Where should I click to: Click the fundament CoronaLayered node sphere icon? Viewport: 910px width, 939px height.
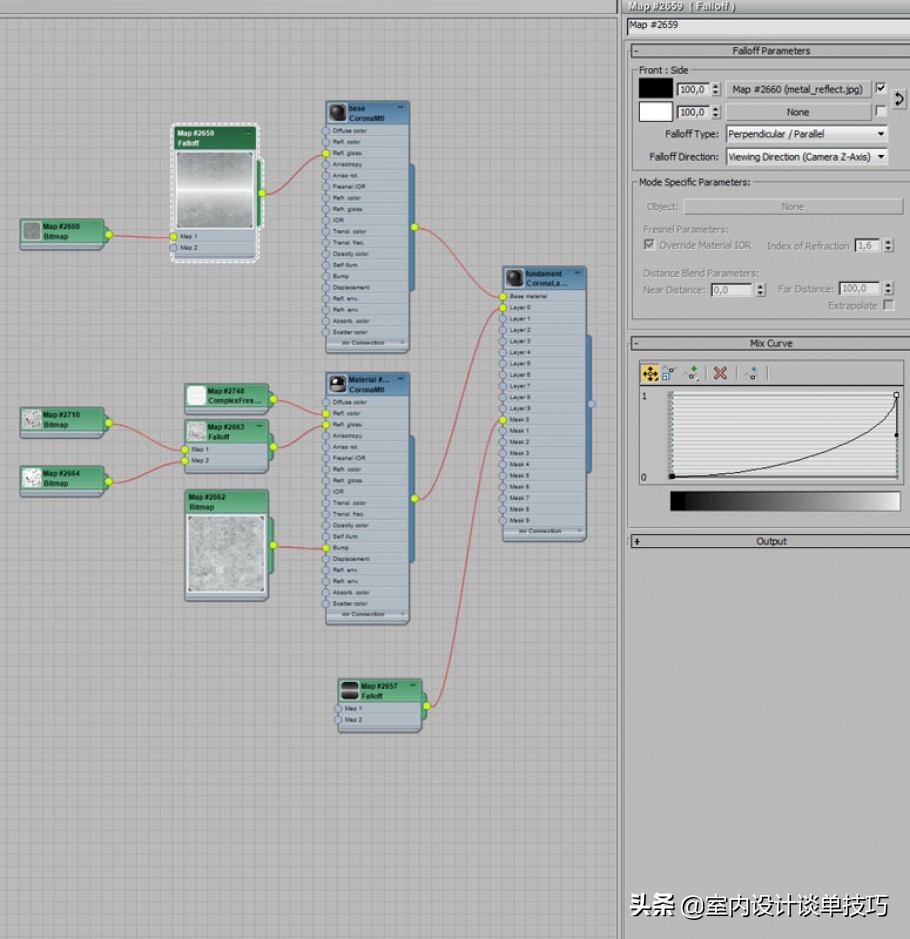point(515,278)
